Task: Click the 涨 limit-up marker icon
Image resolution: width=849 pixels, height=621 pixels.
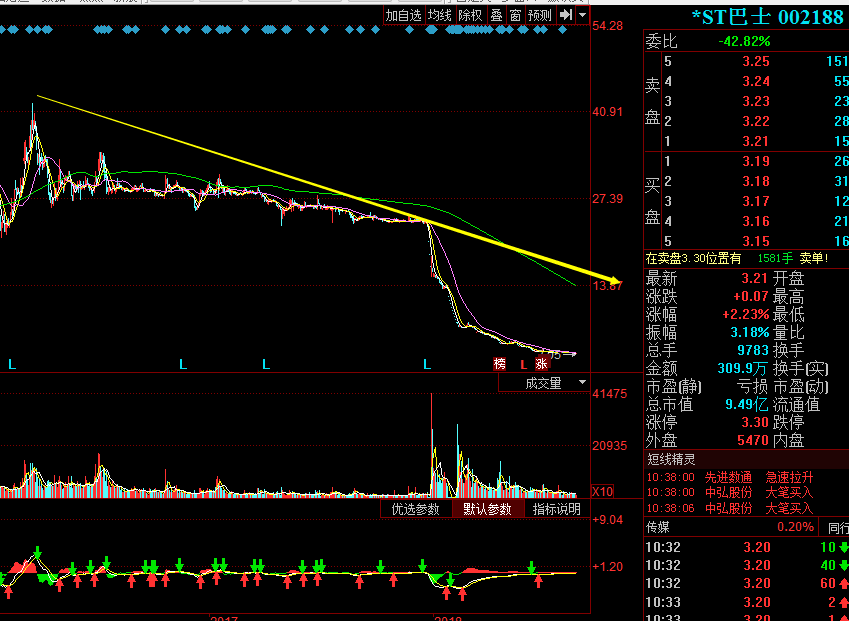Action: (x=541, y=364)
